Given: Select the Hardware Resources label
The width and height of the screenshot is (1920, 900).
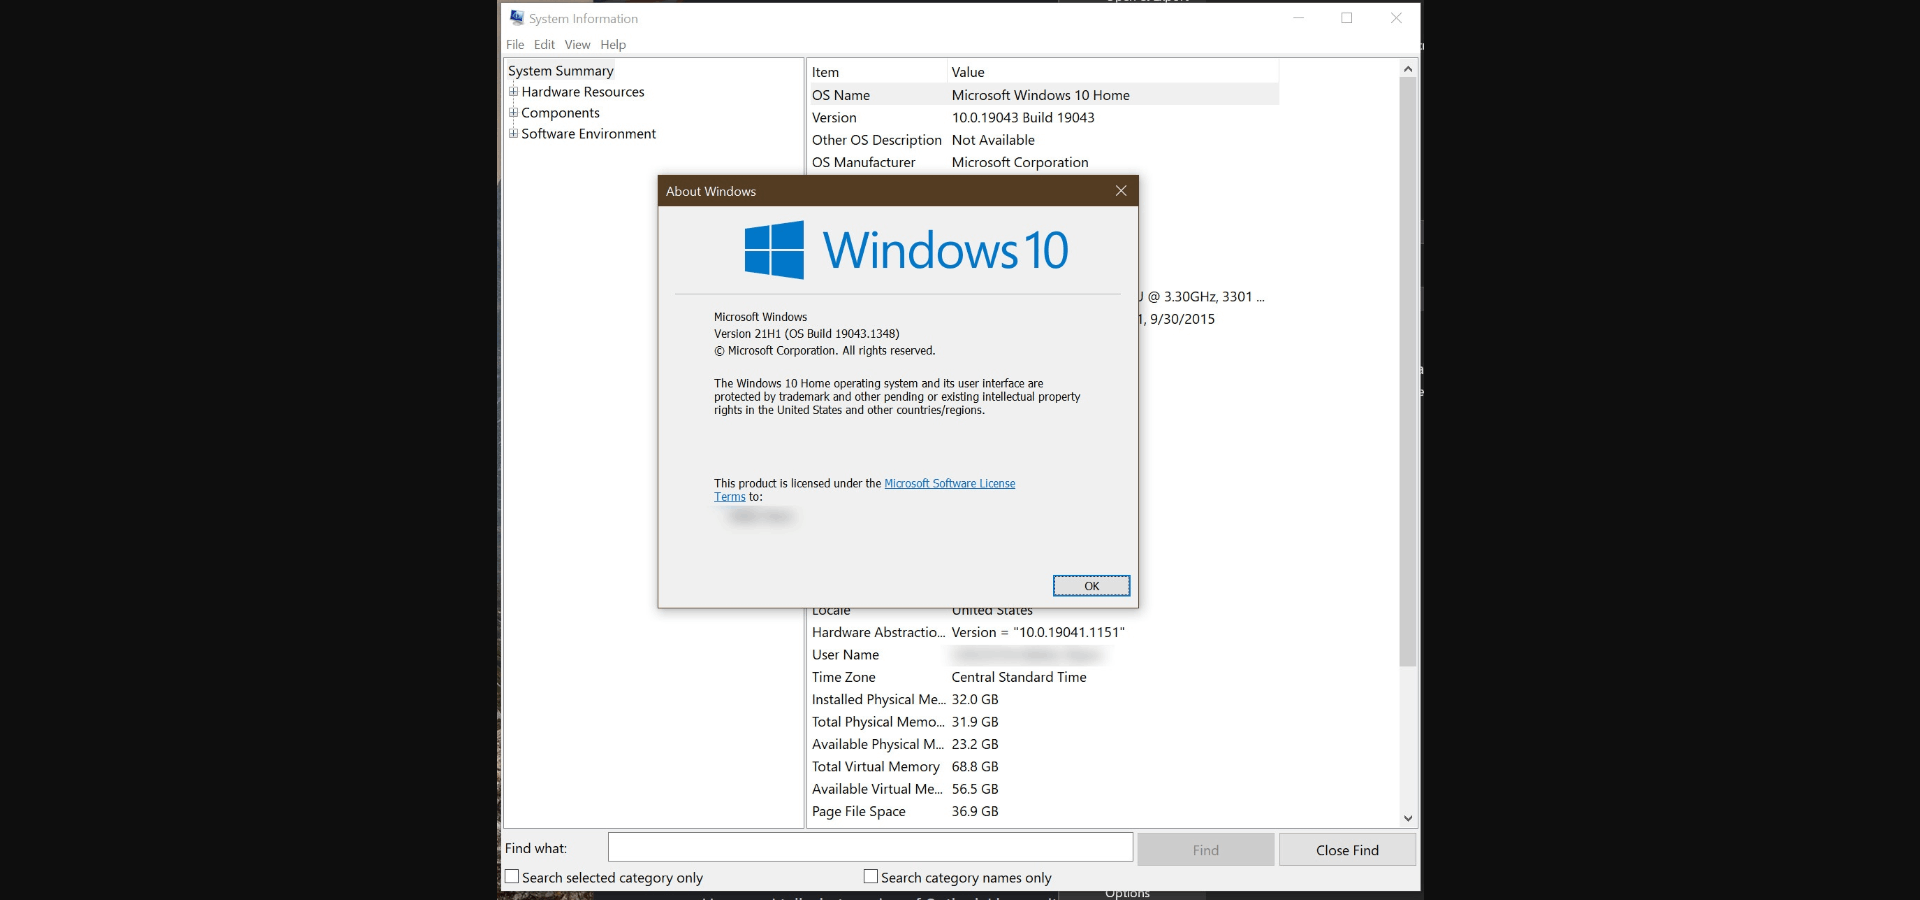Looking at the screenshot, I should tap(583, 92).
